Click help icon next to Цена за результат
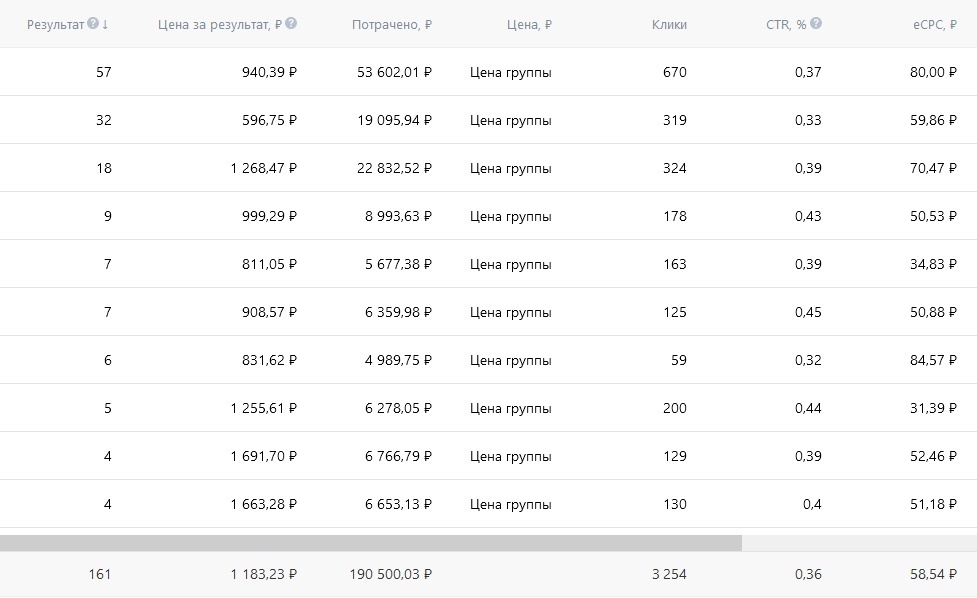Viewport: 977px width, 598px height. pos(291,24)
